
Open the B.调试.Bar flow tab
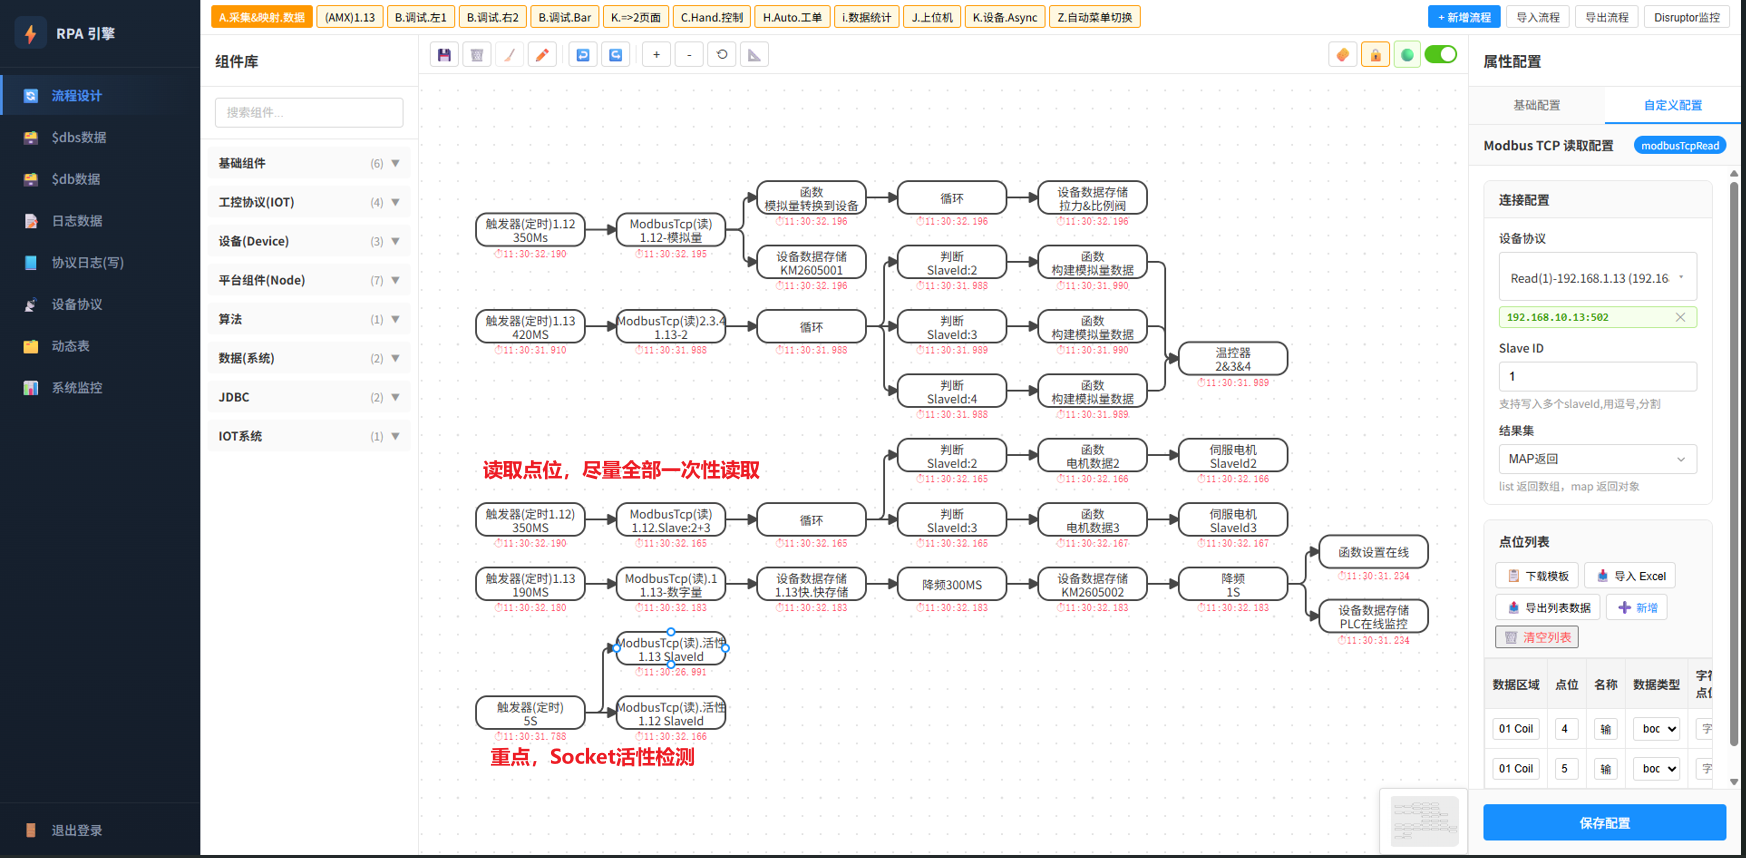[x=565, y=17]
